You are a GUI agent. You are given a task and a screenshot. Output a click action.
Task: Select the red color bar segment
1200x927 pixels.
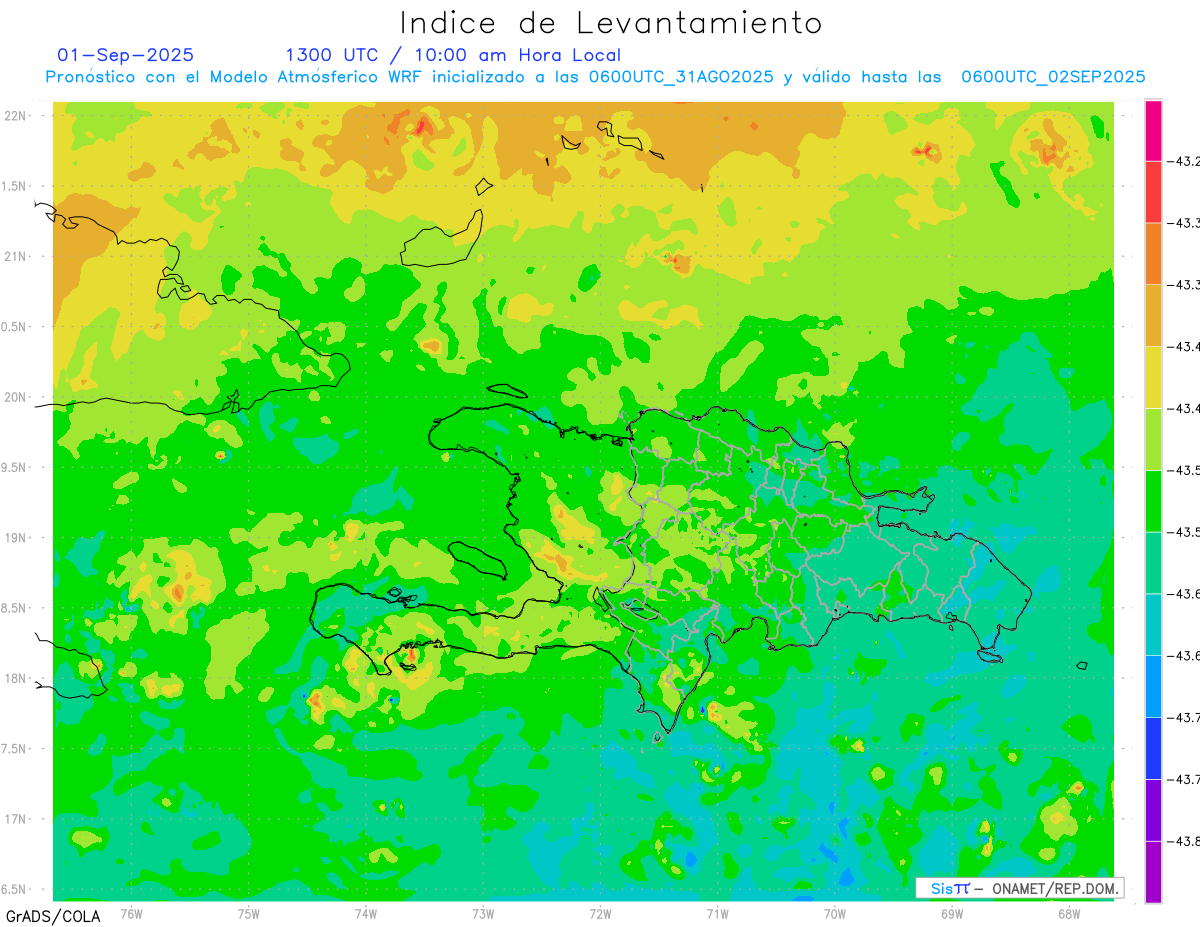click(x=1153, y=192)
